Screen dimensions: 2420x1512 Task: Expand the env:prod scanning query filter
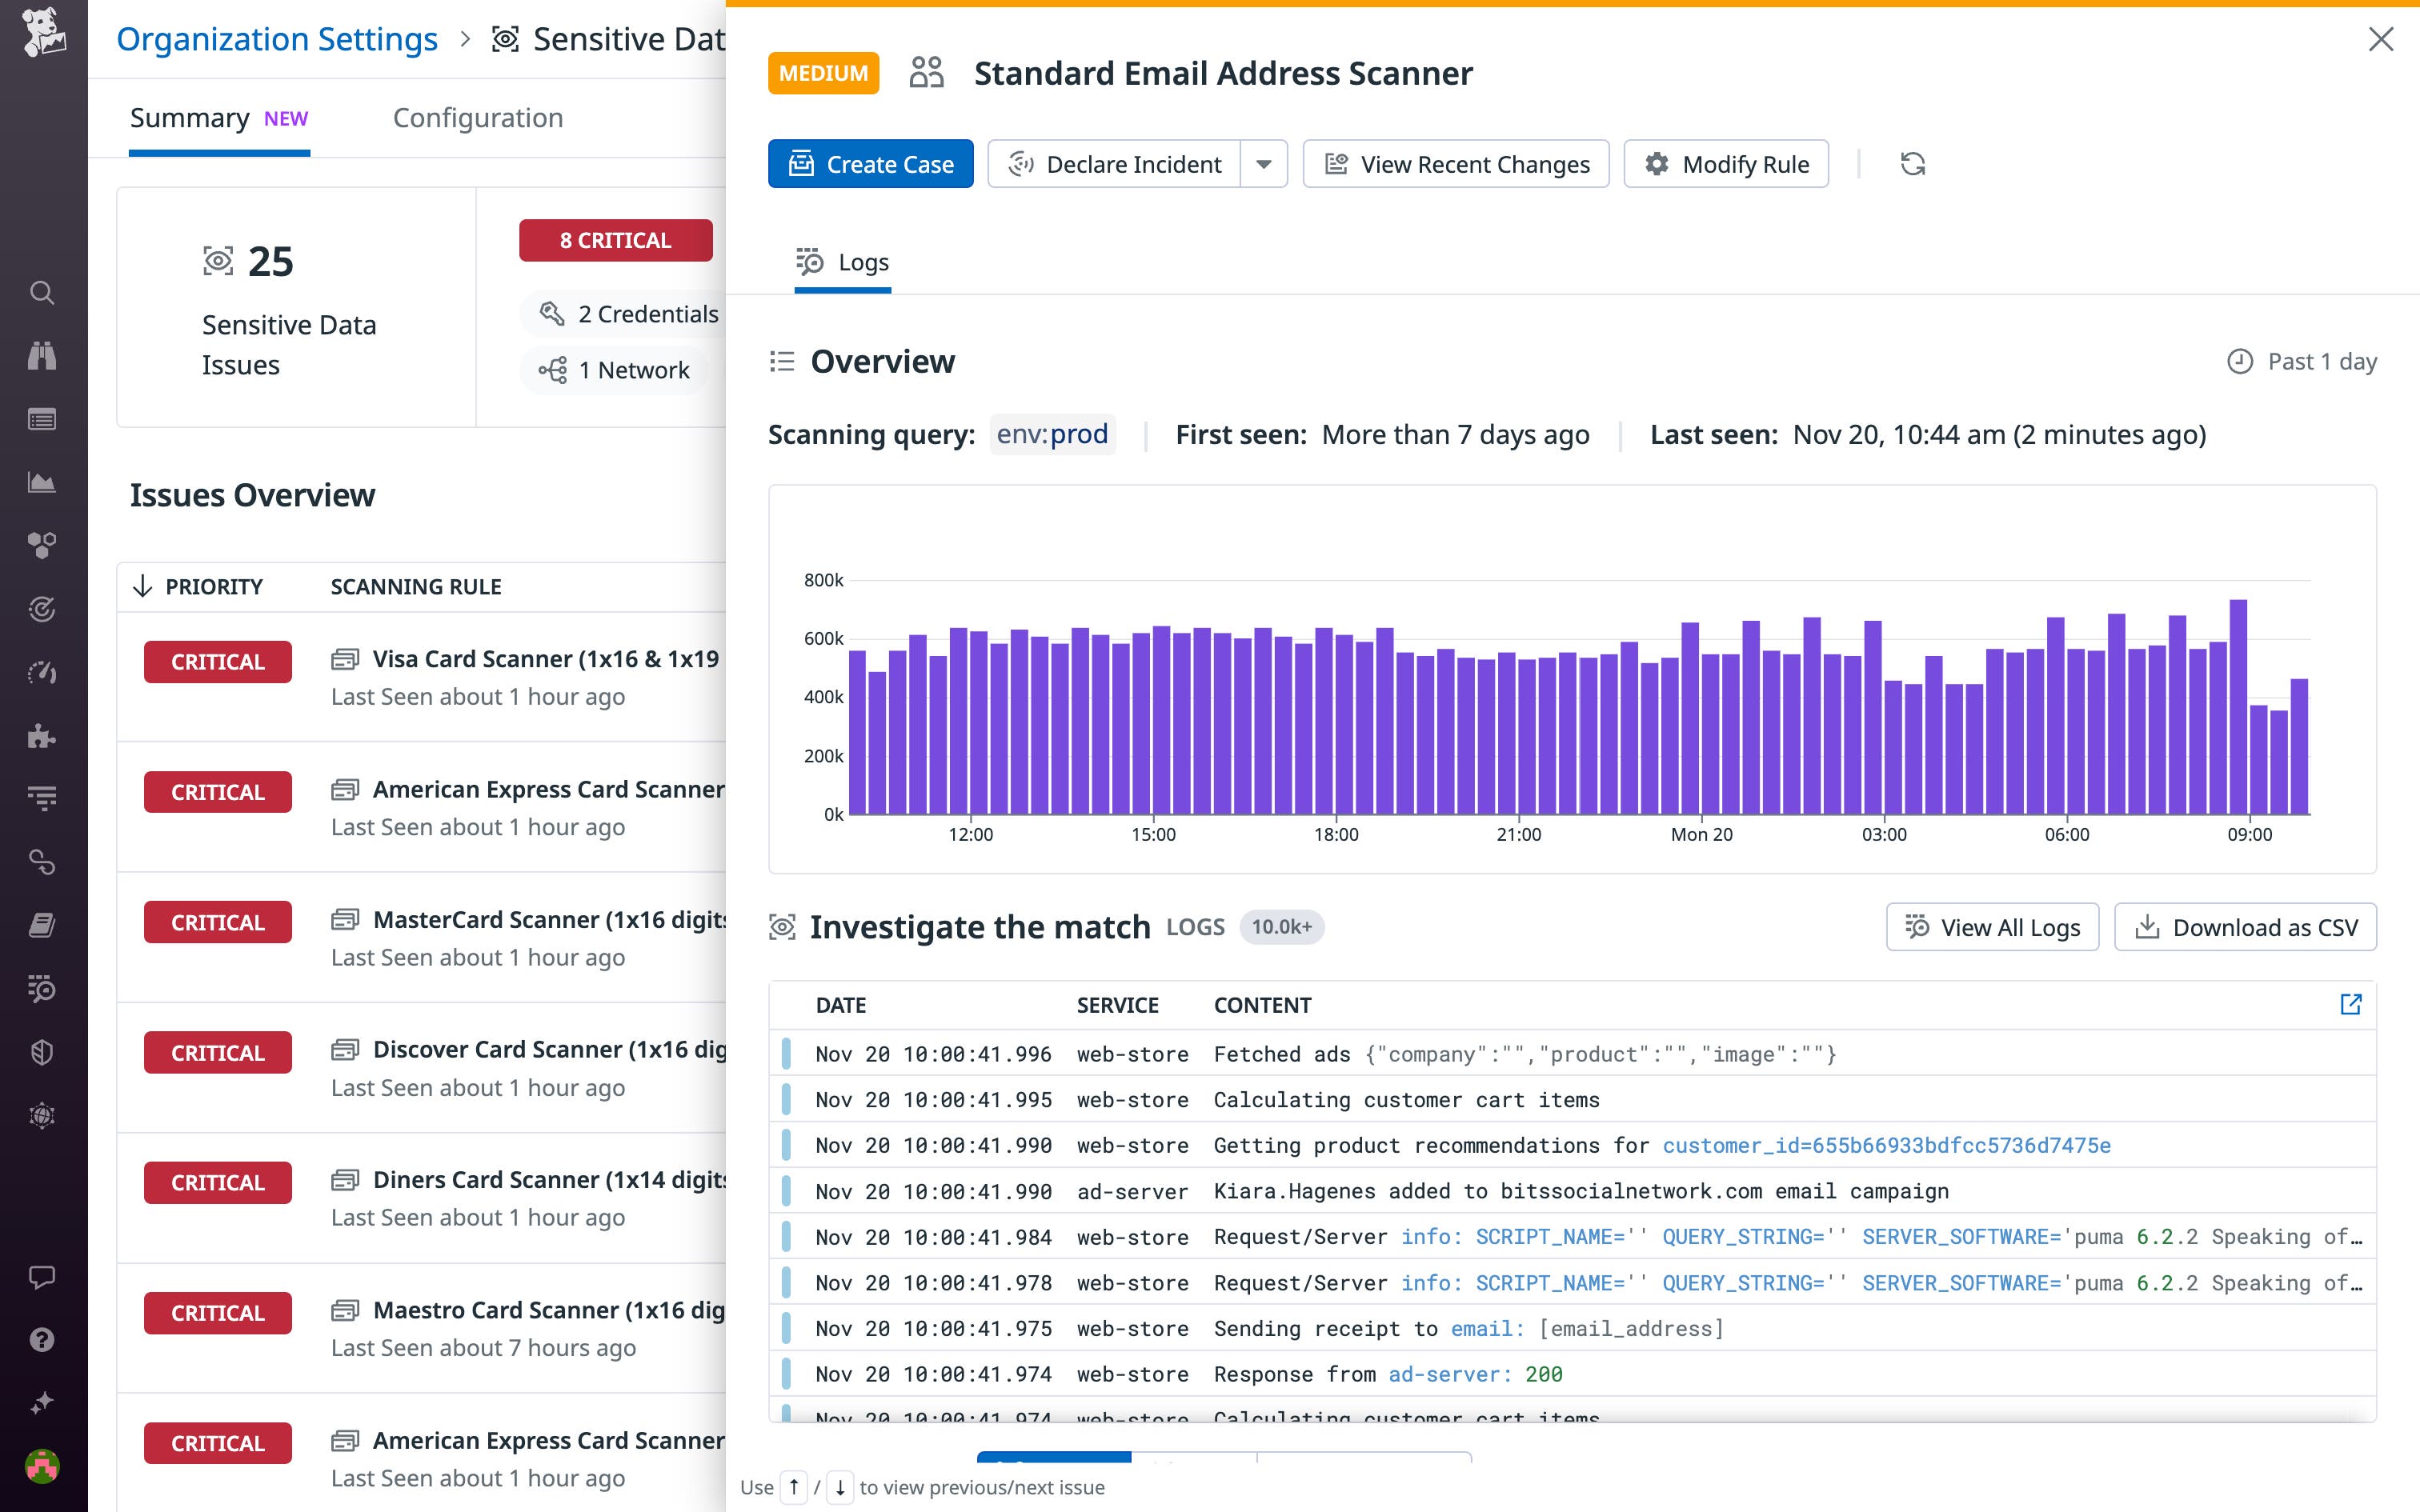pyautogui.click(x=1051, y=434)
